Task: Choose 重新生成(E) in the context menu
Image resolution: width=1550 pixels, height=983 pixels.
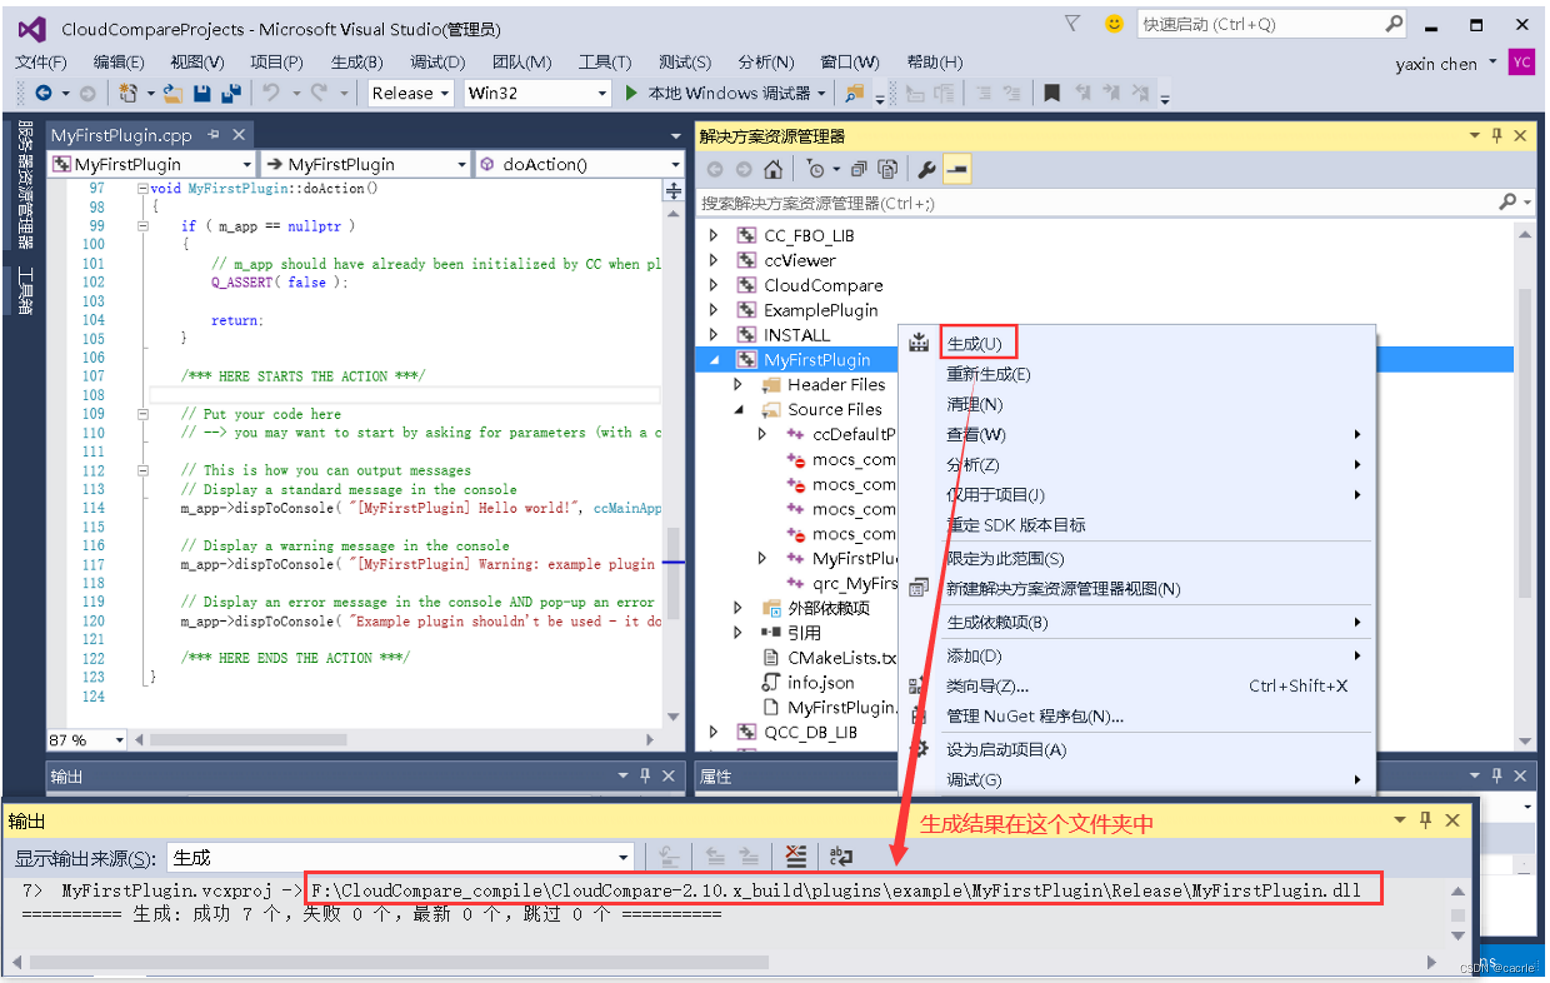Action: [x=988, y=374]
